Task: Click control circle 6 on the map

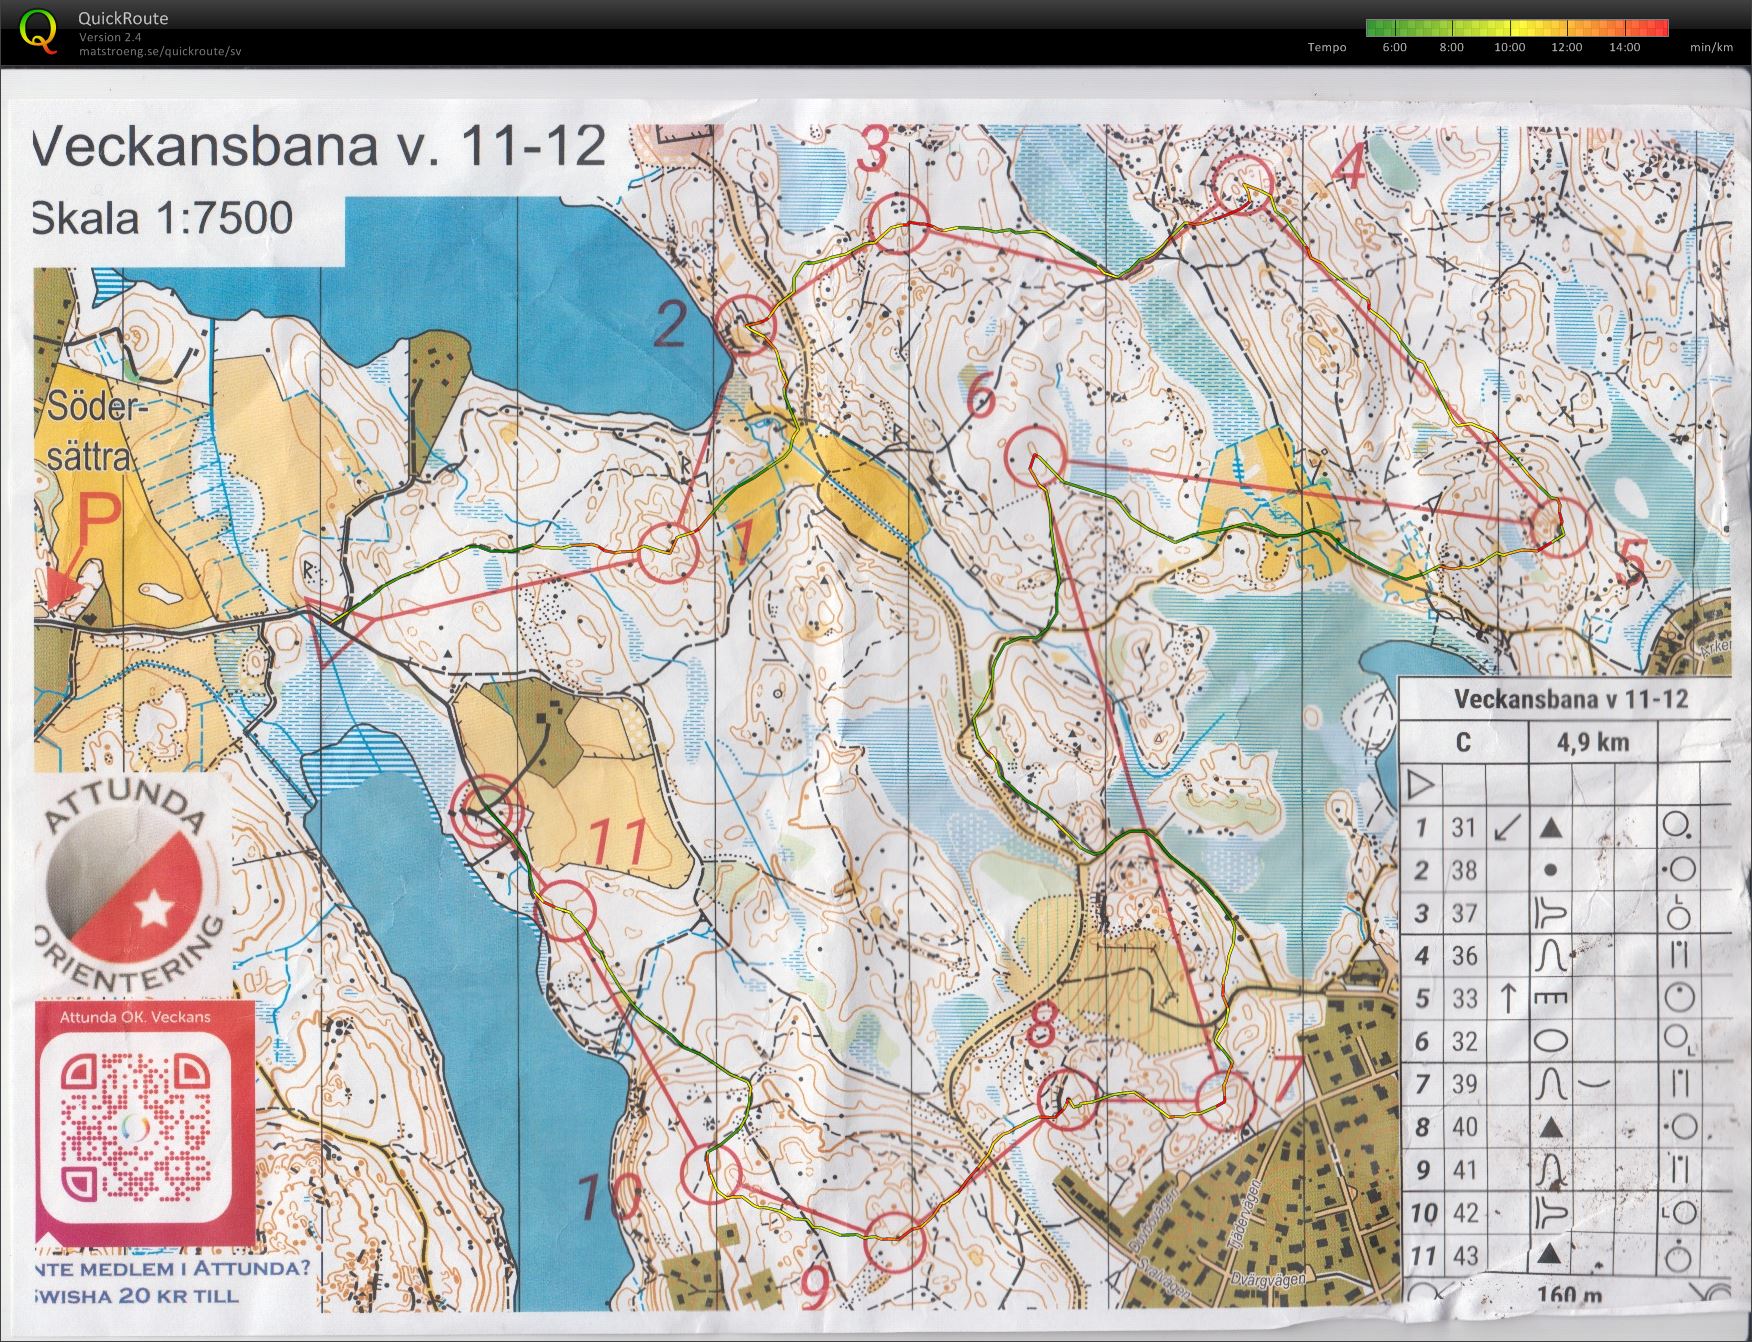Action: (1033, 455)
